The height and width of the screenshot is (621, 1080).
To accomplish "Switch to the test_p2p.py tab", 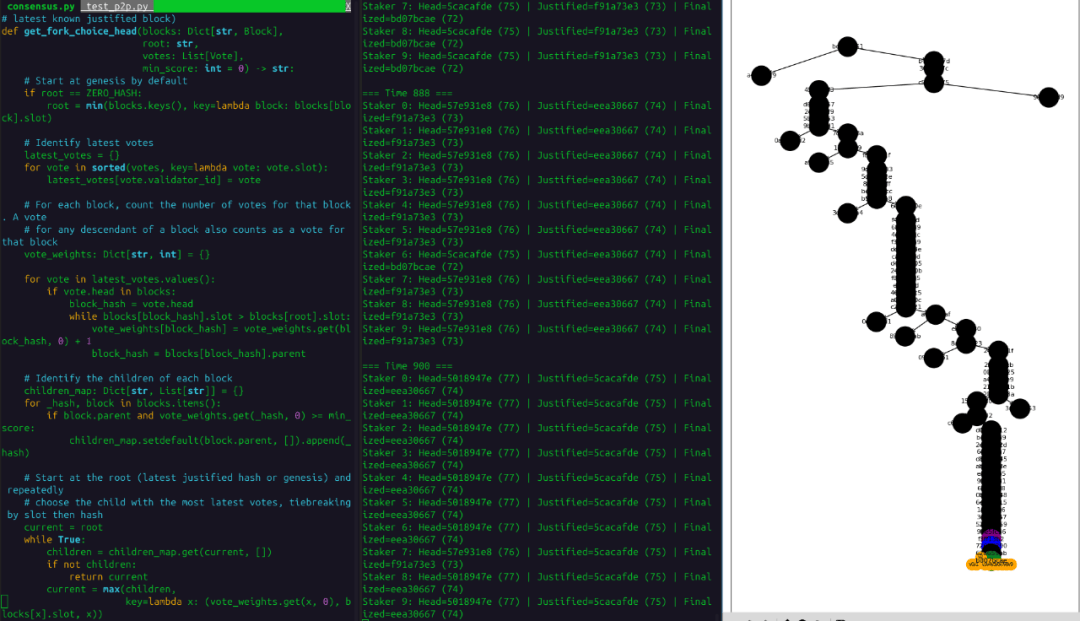I will [117, 6].
